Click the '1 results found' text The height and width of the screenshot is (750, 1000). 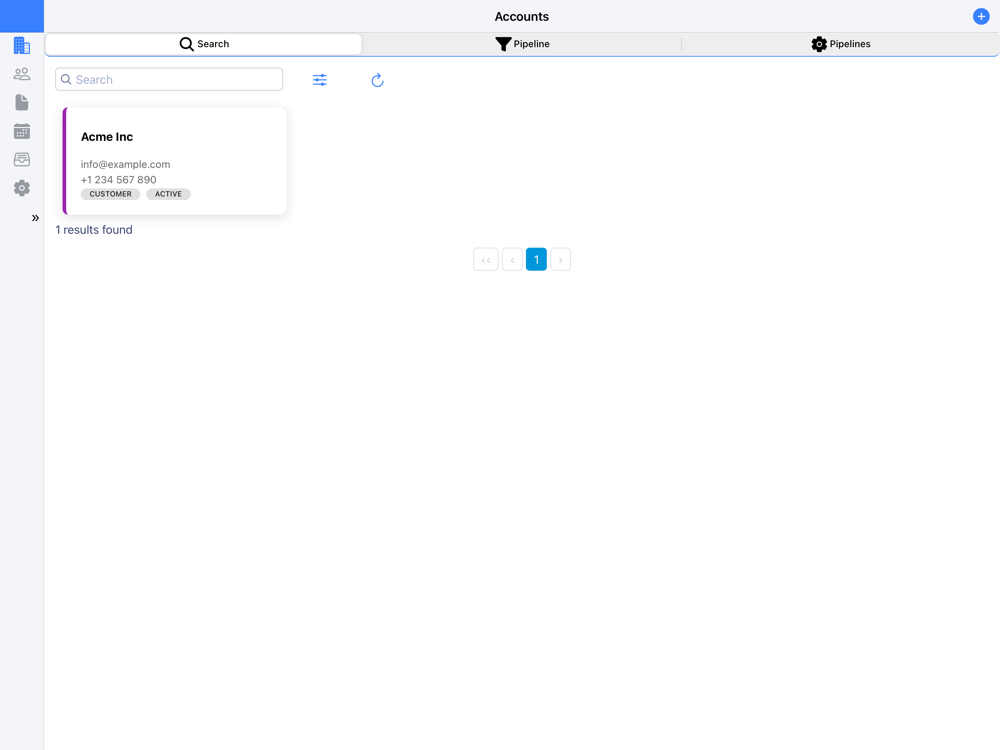click(94, 230)
